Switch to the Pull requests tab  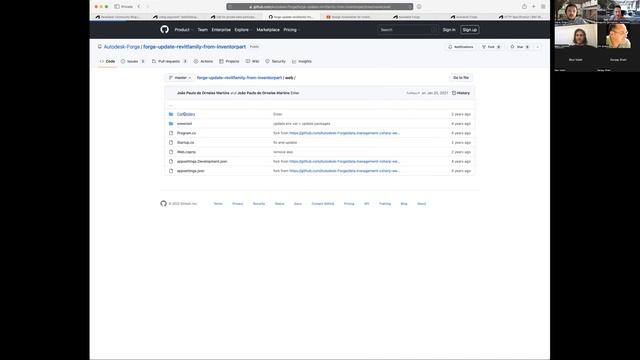(169, 61)
